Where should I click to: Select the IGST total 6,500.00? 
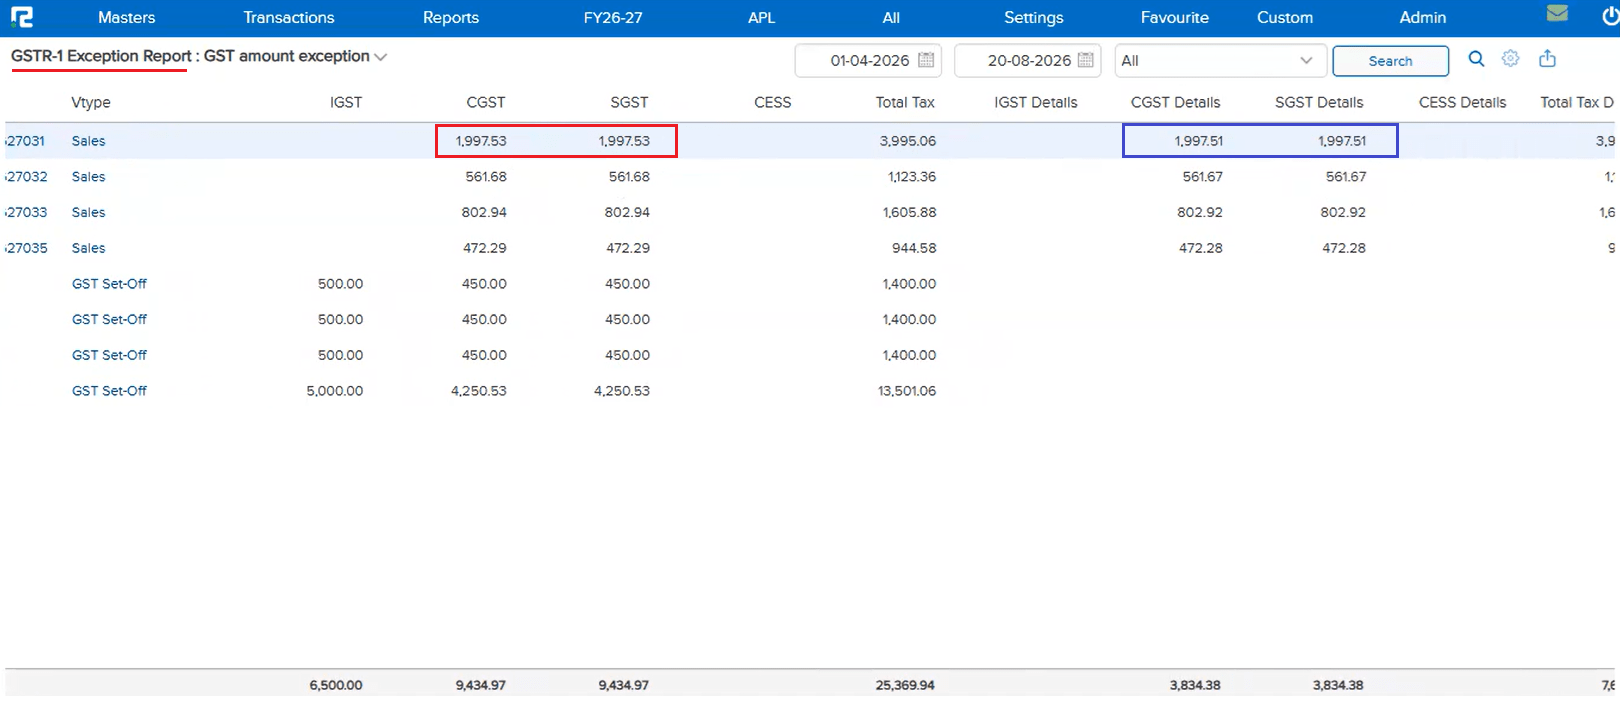pos(336,685)
